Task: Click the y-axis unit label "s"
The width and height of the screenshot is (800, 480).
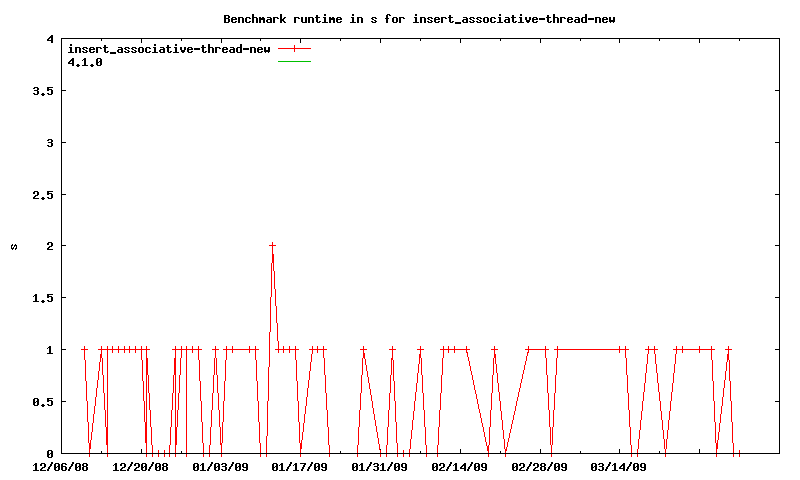Action: coord(14,246)
